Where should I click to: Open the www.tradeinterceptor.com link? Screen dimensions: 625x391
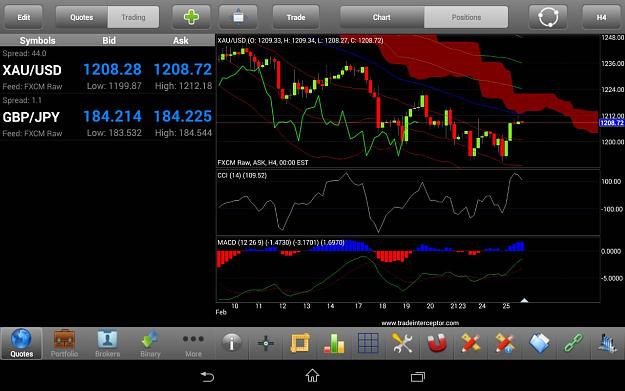point(420,323)
